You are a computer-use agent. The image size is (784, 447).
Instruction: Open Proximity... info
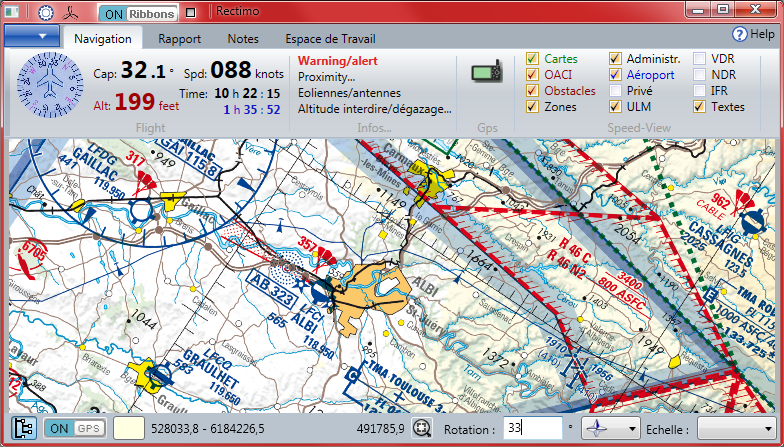[x=326, y=77]
